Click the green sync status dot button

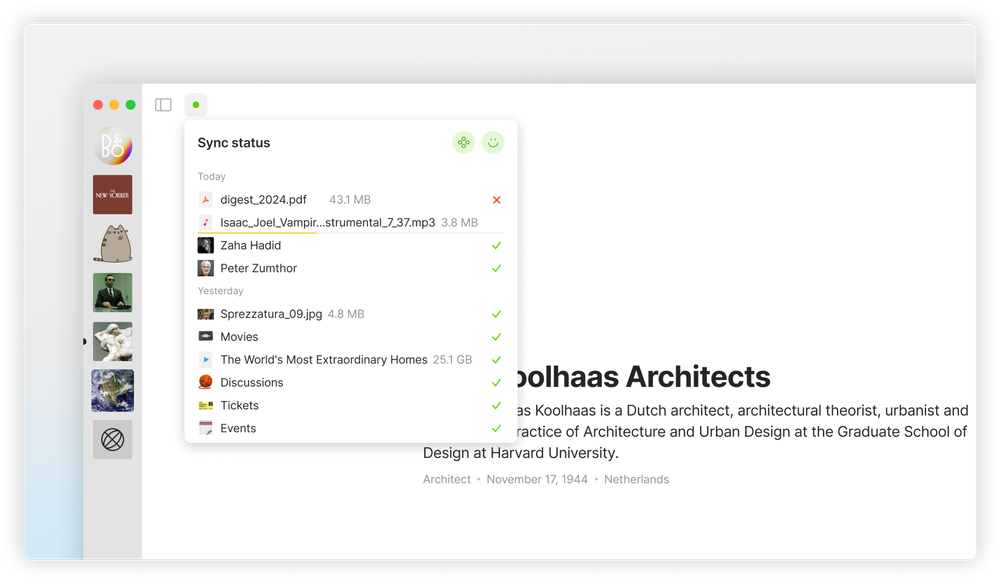[x=196, y=105]
